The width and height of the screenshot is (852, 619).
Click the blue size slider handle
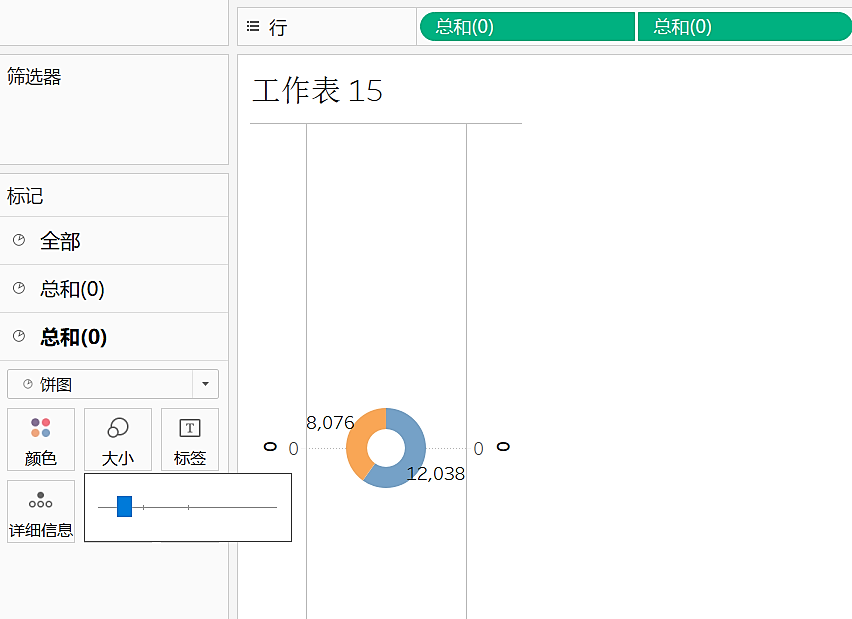tap(124, 507)
